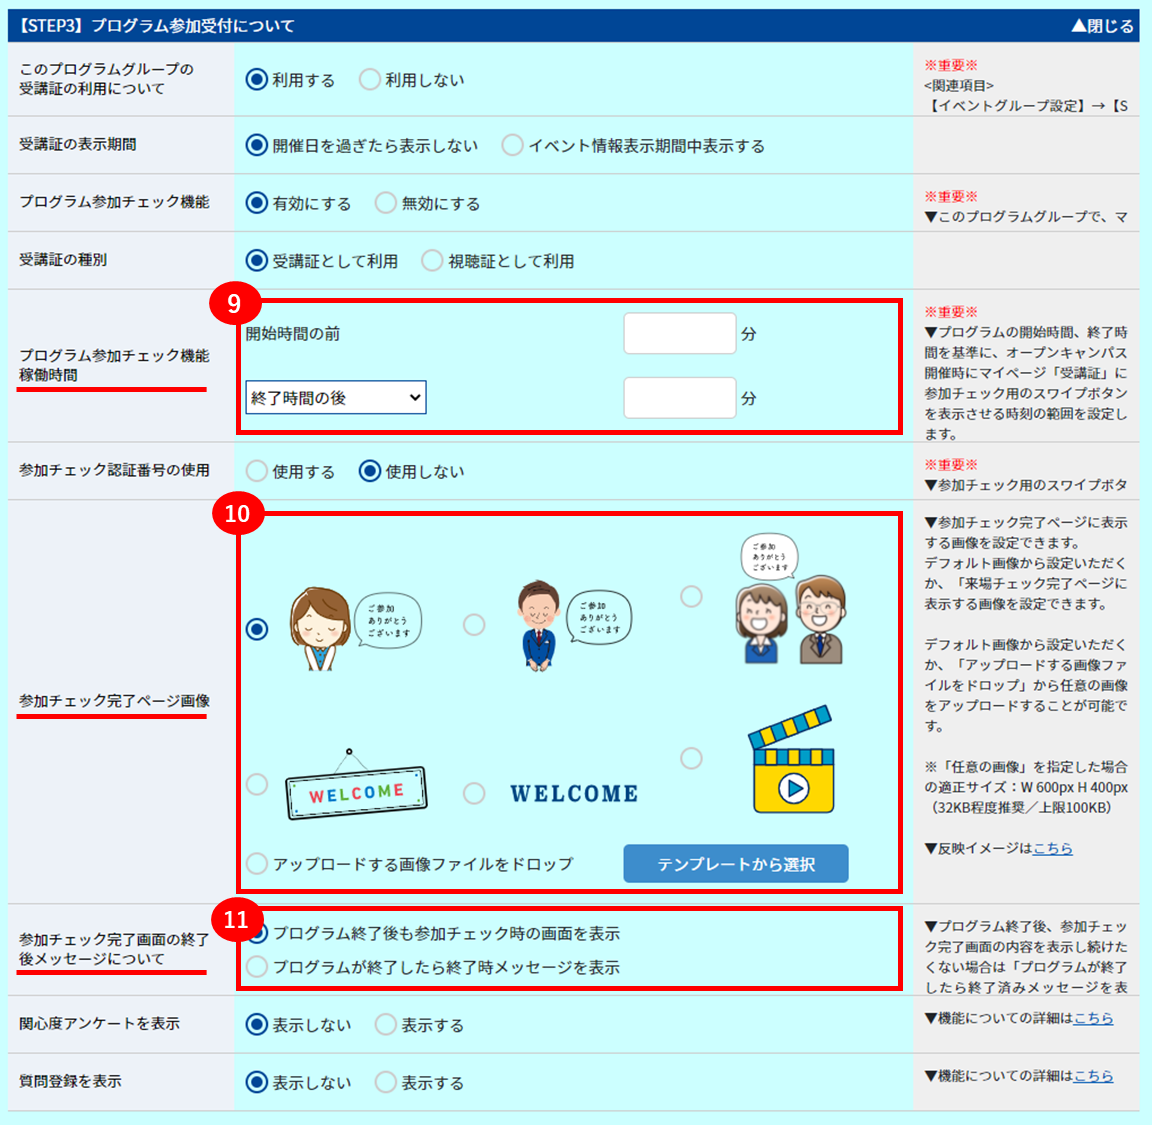Select 表示しない for 関心度アンケート
The height and width of the screenshot is (1125, 1152).
tap(256, 1024)
